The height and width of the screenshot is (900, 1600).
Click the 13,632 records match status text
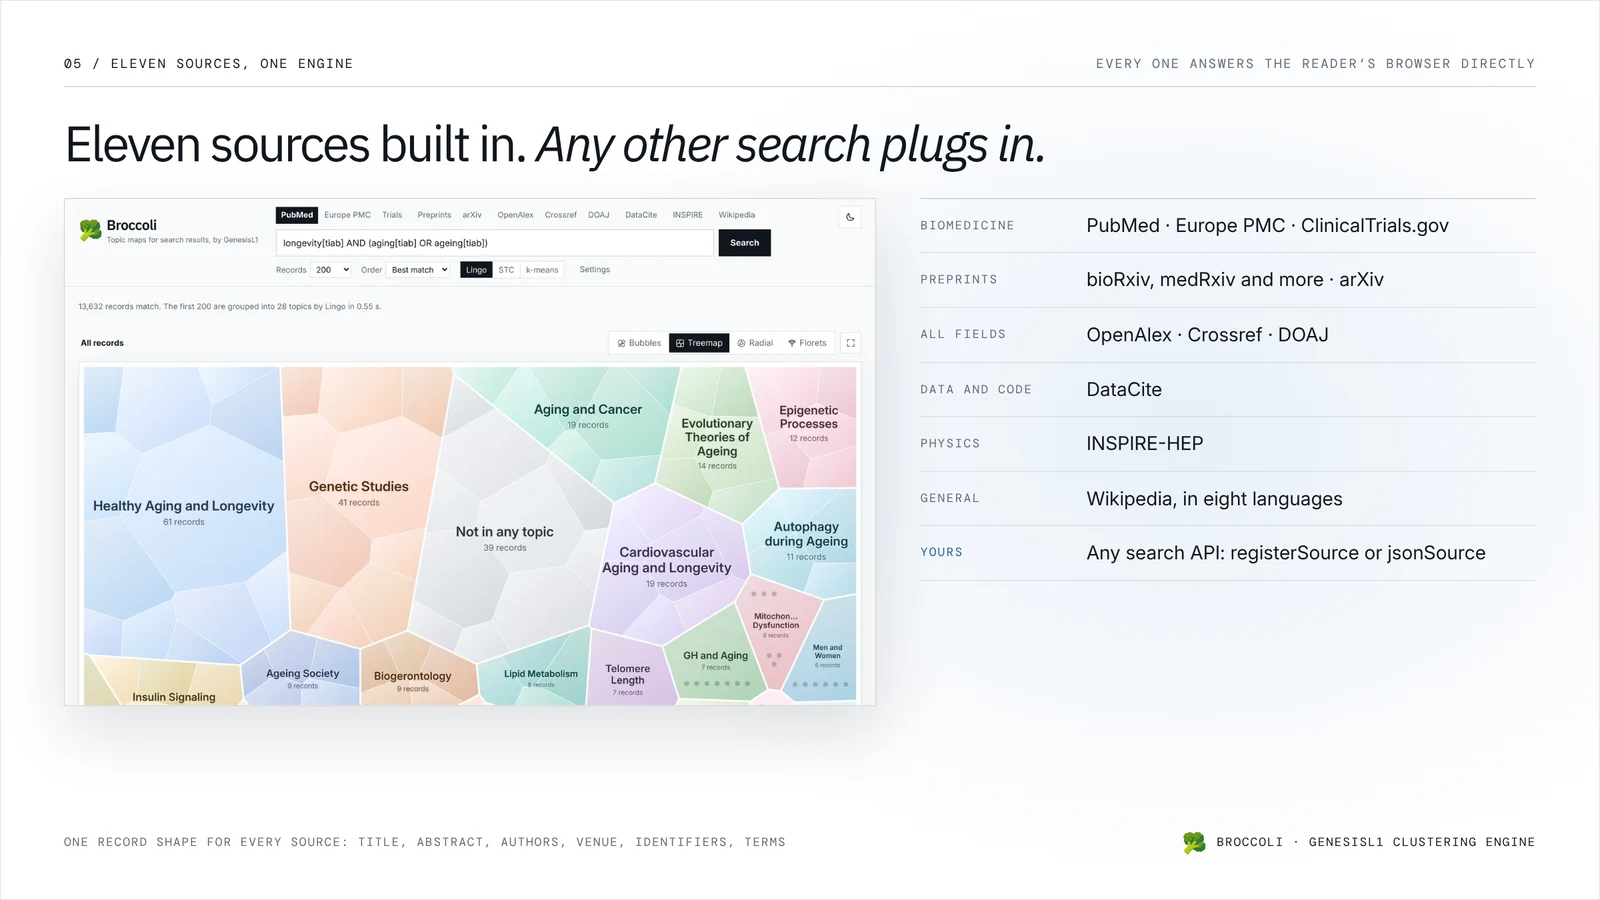[x=229, y=307]
